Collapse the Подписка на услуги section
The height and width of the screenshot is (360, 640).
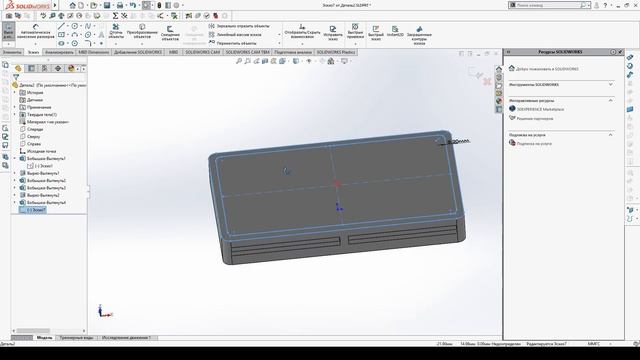pos(611,134)
